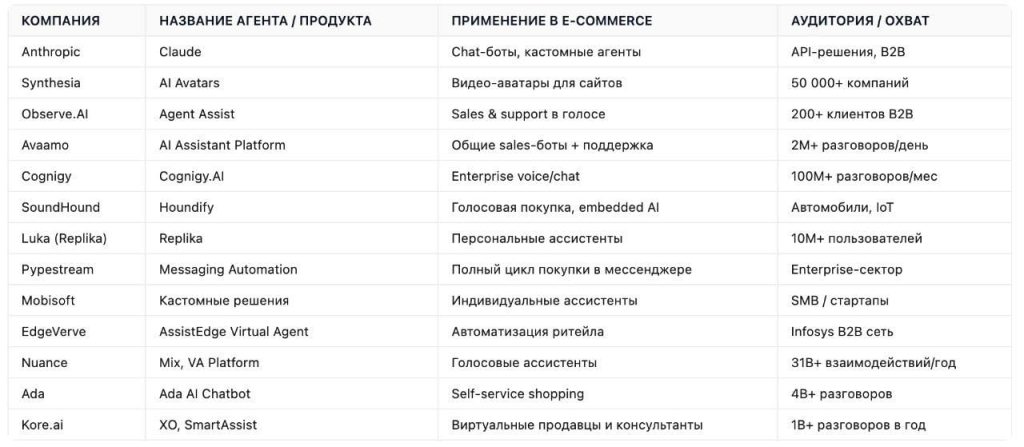Select the Anthropic company cell
Viewport: 1024px width, 447px height.
51,51
